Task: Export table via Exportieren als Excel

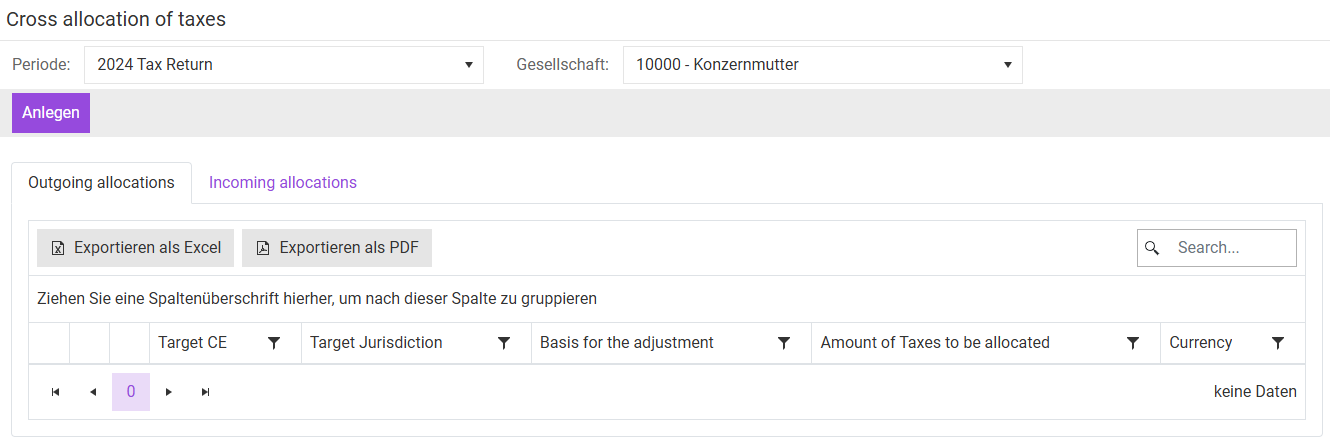Action: pyautogui.click(x=136, y=248)
